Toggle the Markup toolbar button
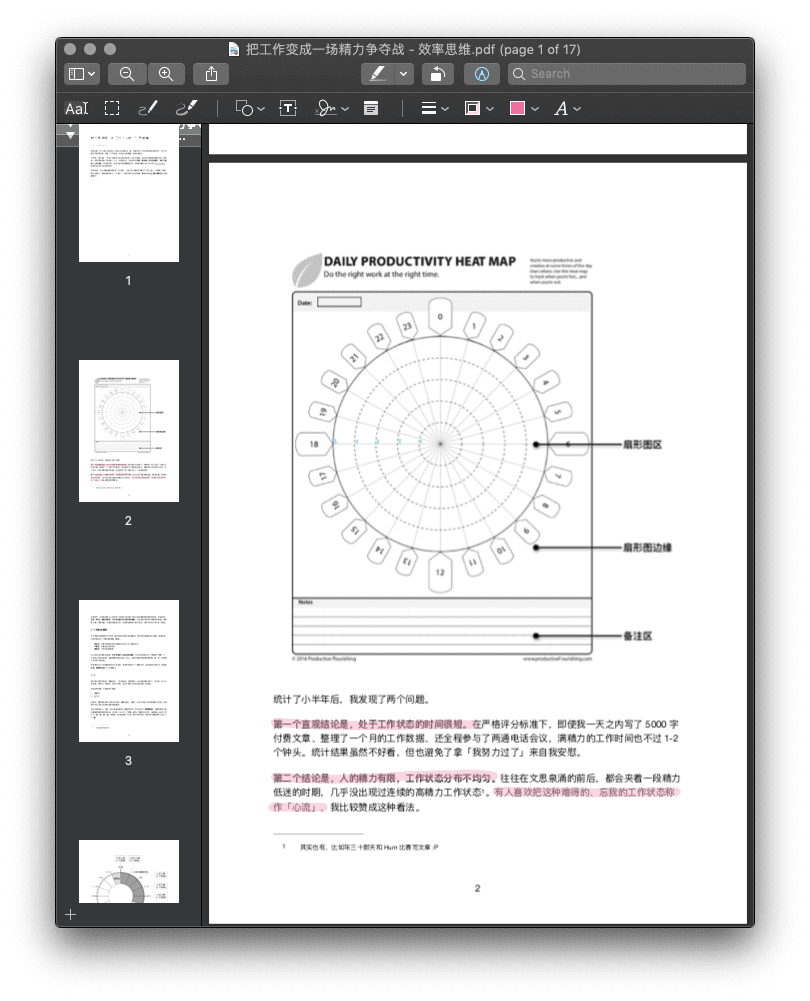 point(482,74)
